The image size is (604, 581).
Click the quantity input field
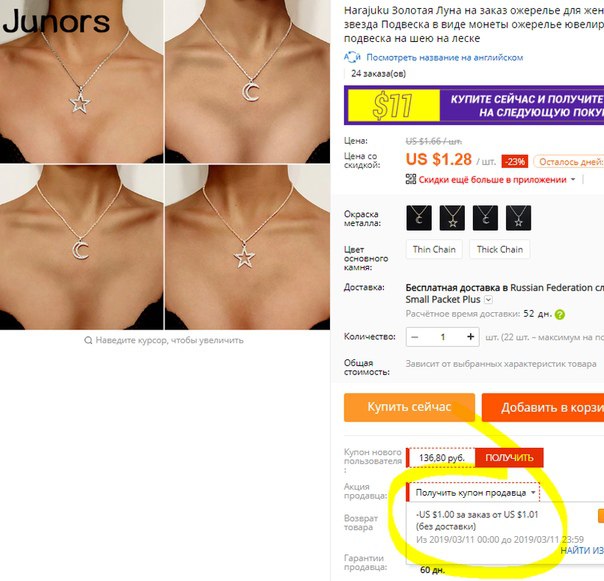(x=443, y=337)
